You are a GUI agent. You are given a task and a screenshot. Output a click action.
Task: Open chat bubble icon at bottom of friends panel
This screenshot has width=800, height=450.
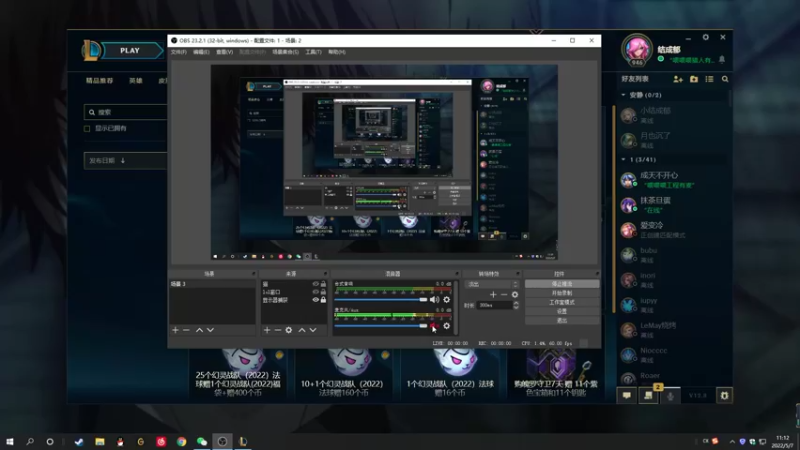click(627, 395)
